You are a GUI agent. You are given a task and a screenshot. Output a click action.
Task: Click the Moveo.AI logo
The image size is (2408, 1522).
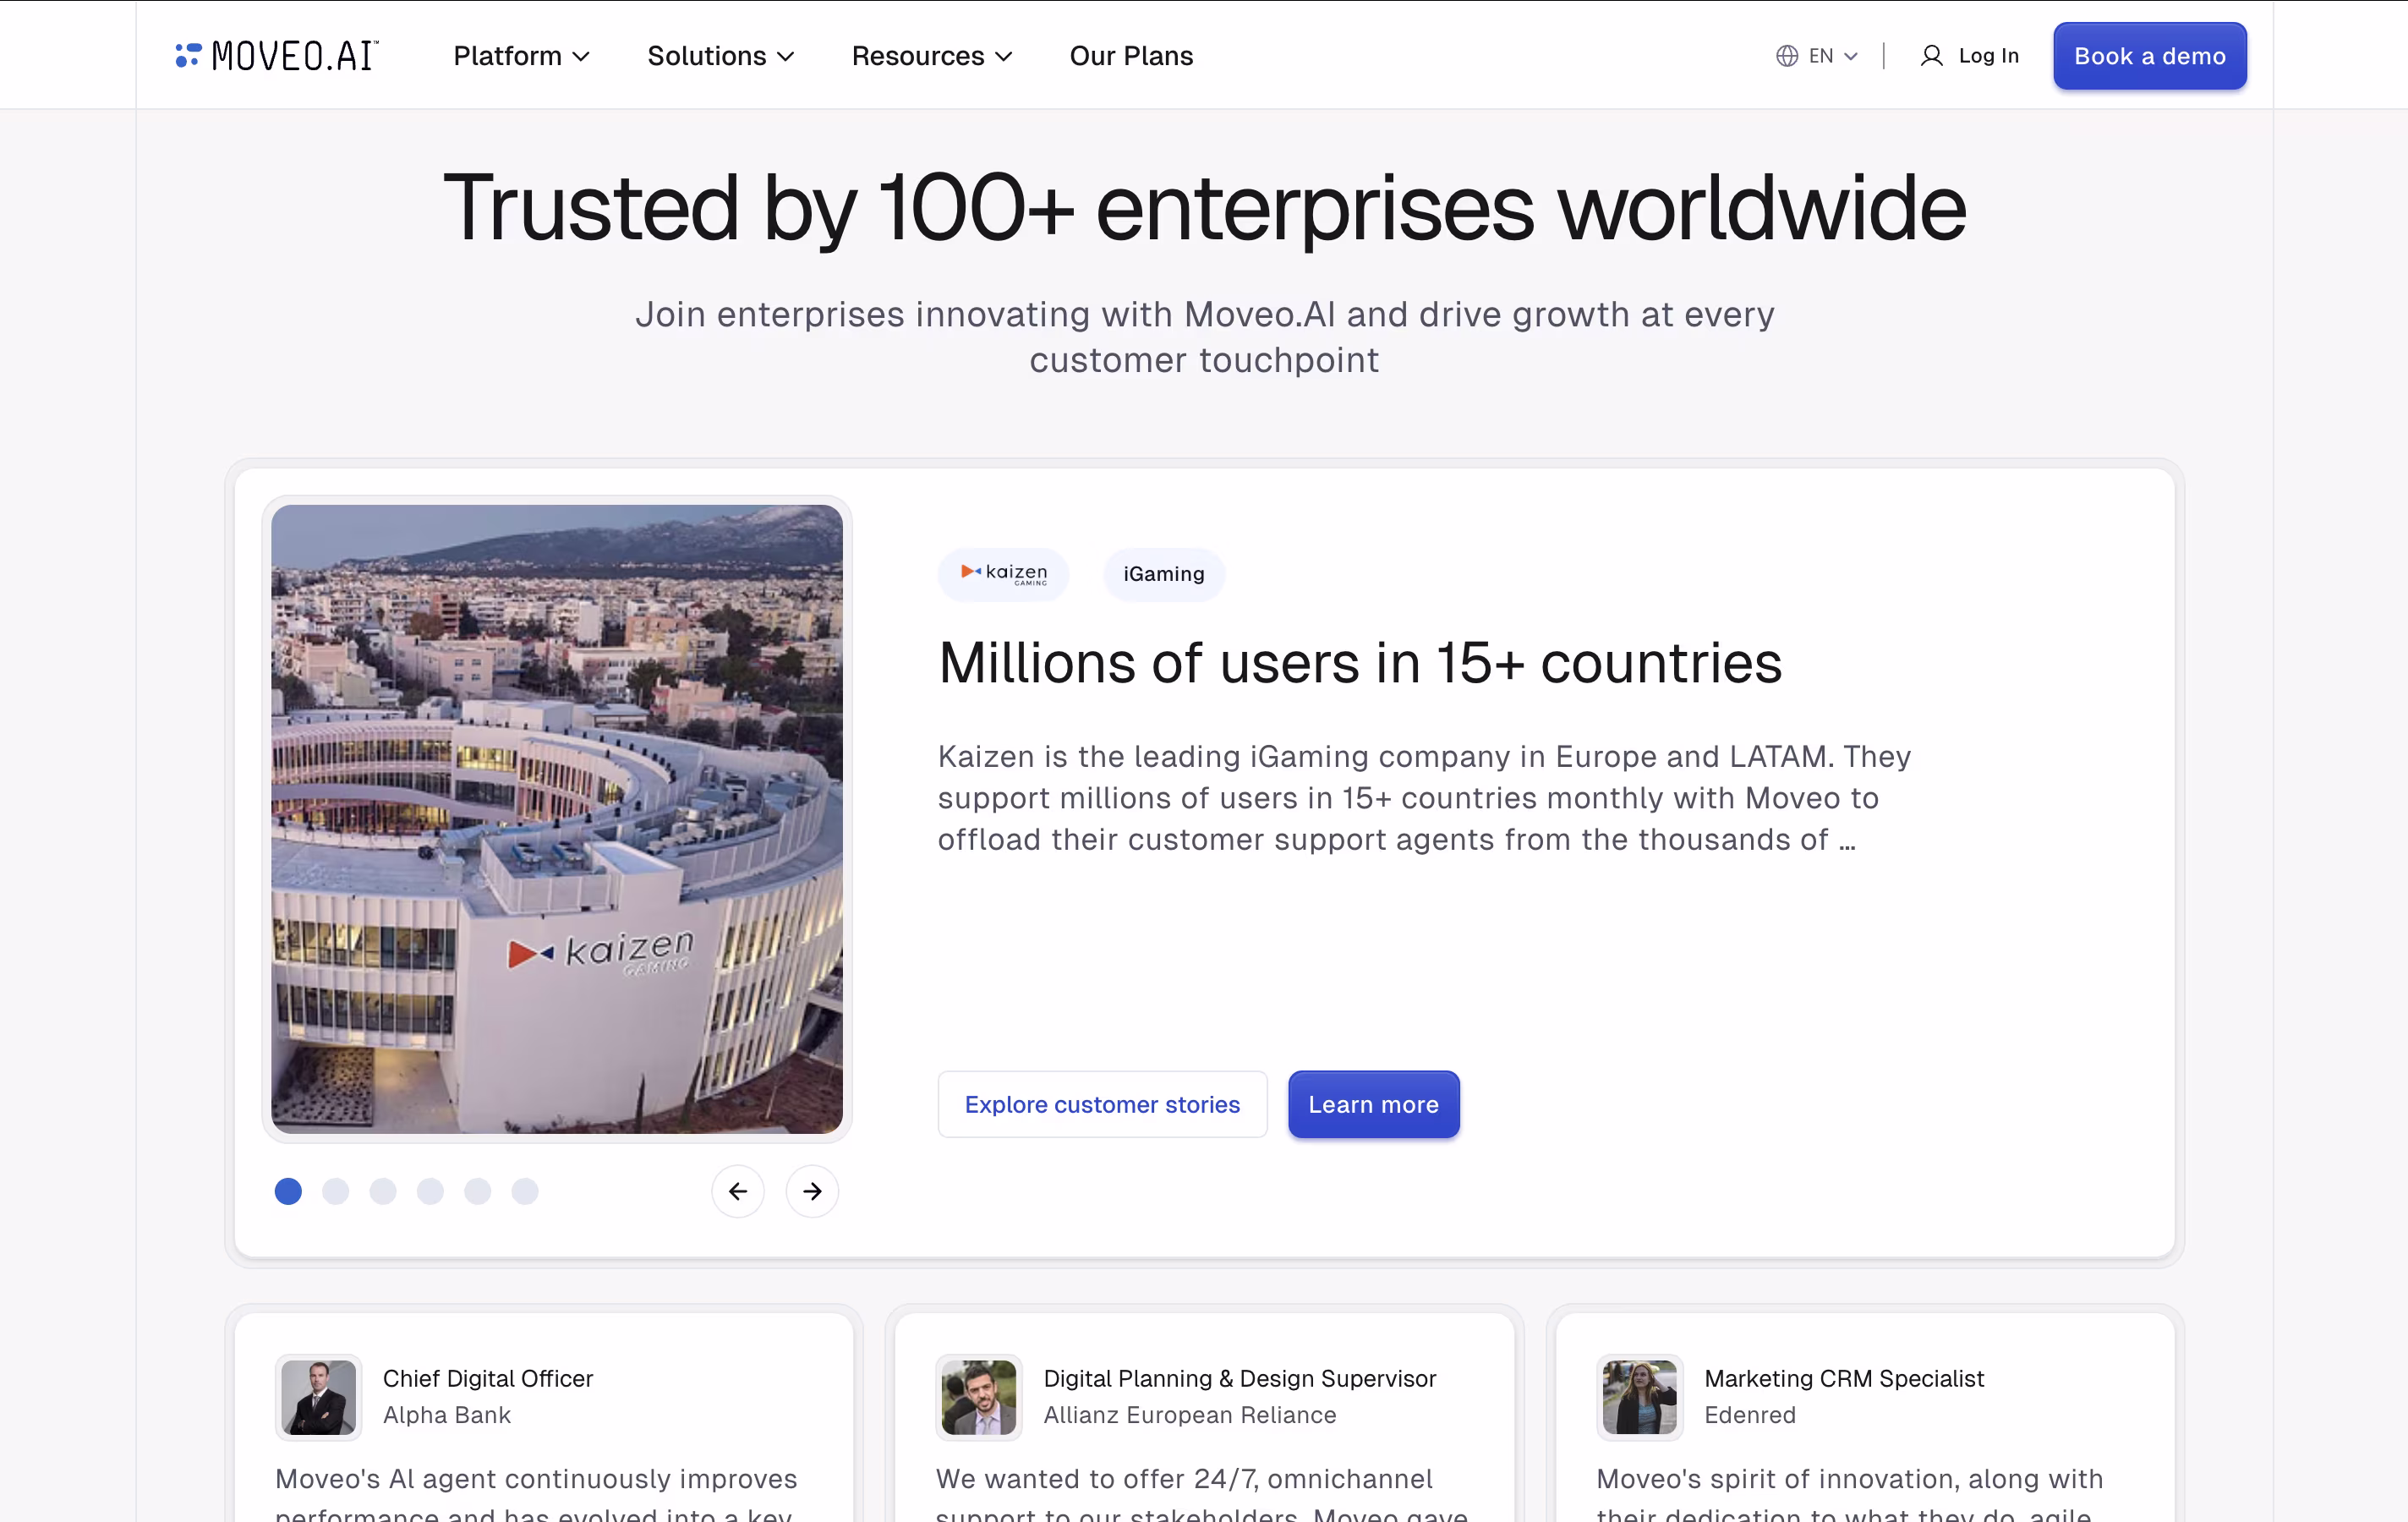click(277, 56)
